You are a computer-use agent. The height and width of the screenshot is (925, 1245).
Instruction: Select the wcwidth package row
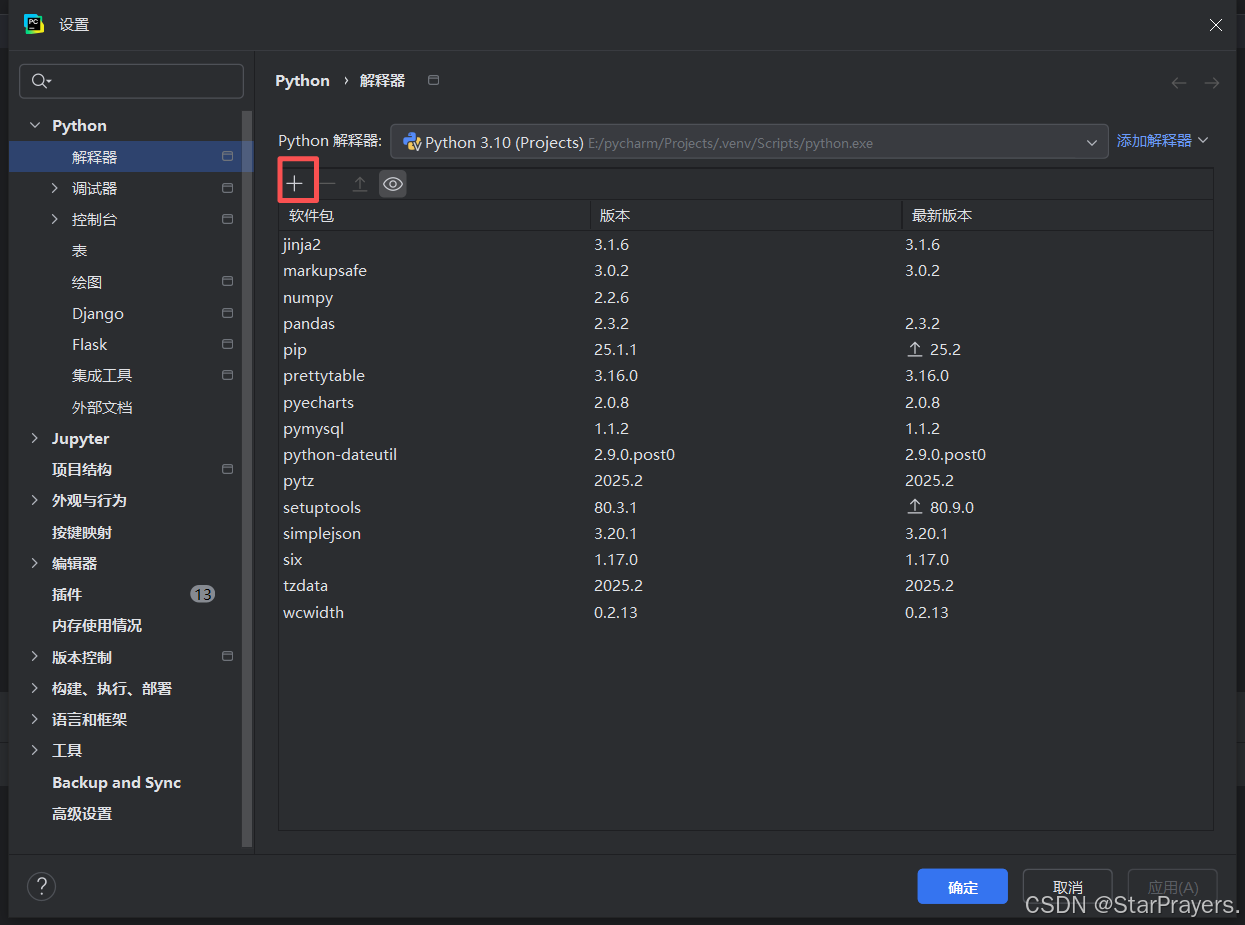[x=746, y=612]
